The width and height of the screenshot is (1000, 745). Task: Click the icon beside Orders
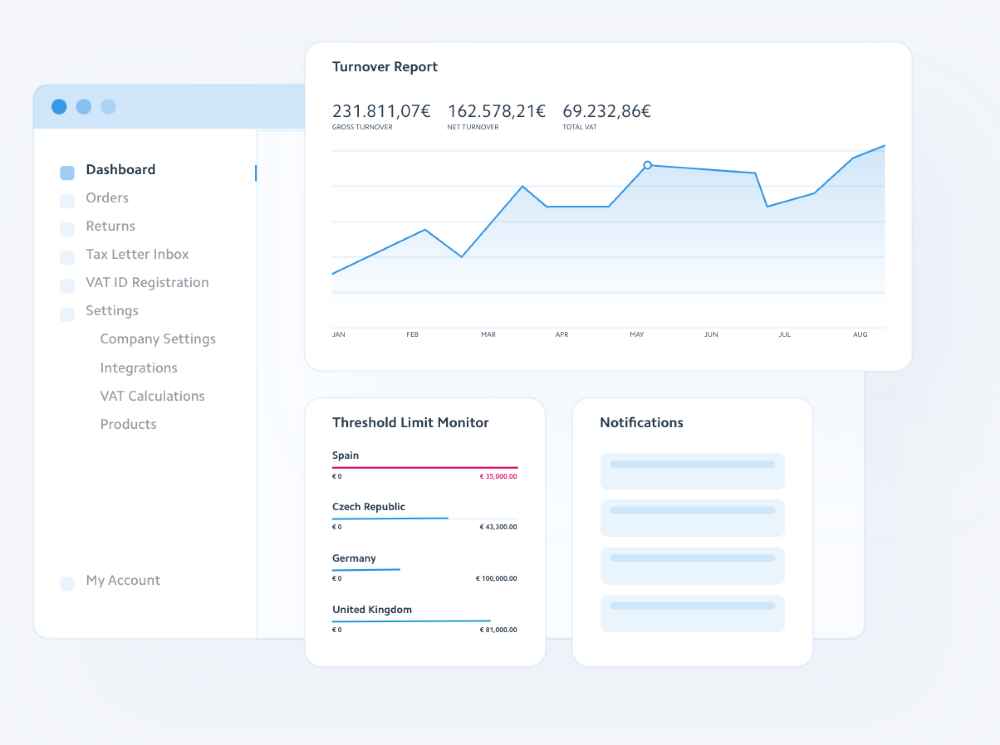67,201
